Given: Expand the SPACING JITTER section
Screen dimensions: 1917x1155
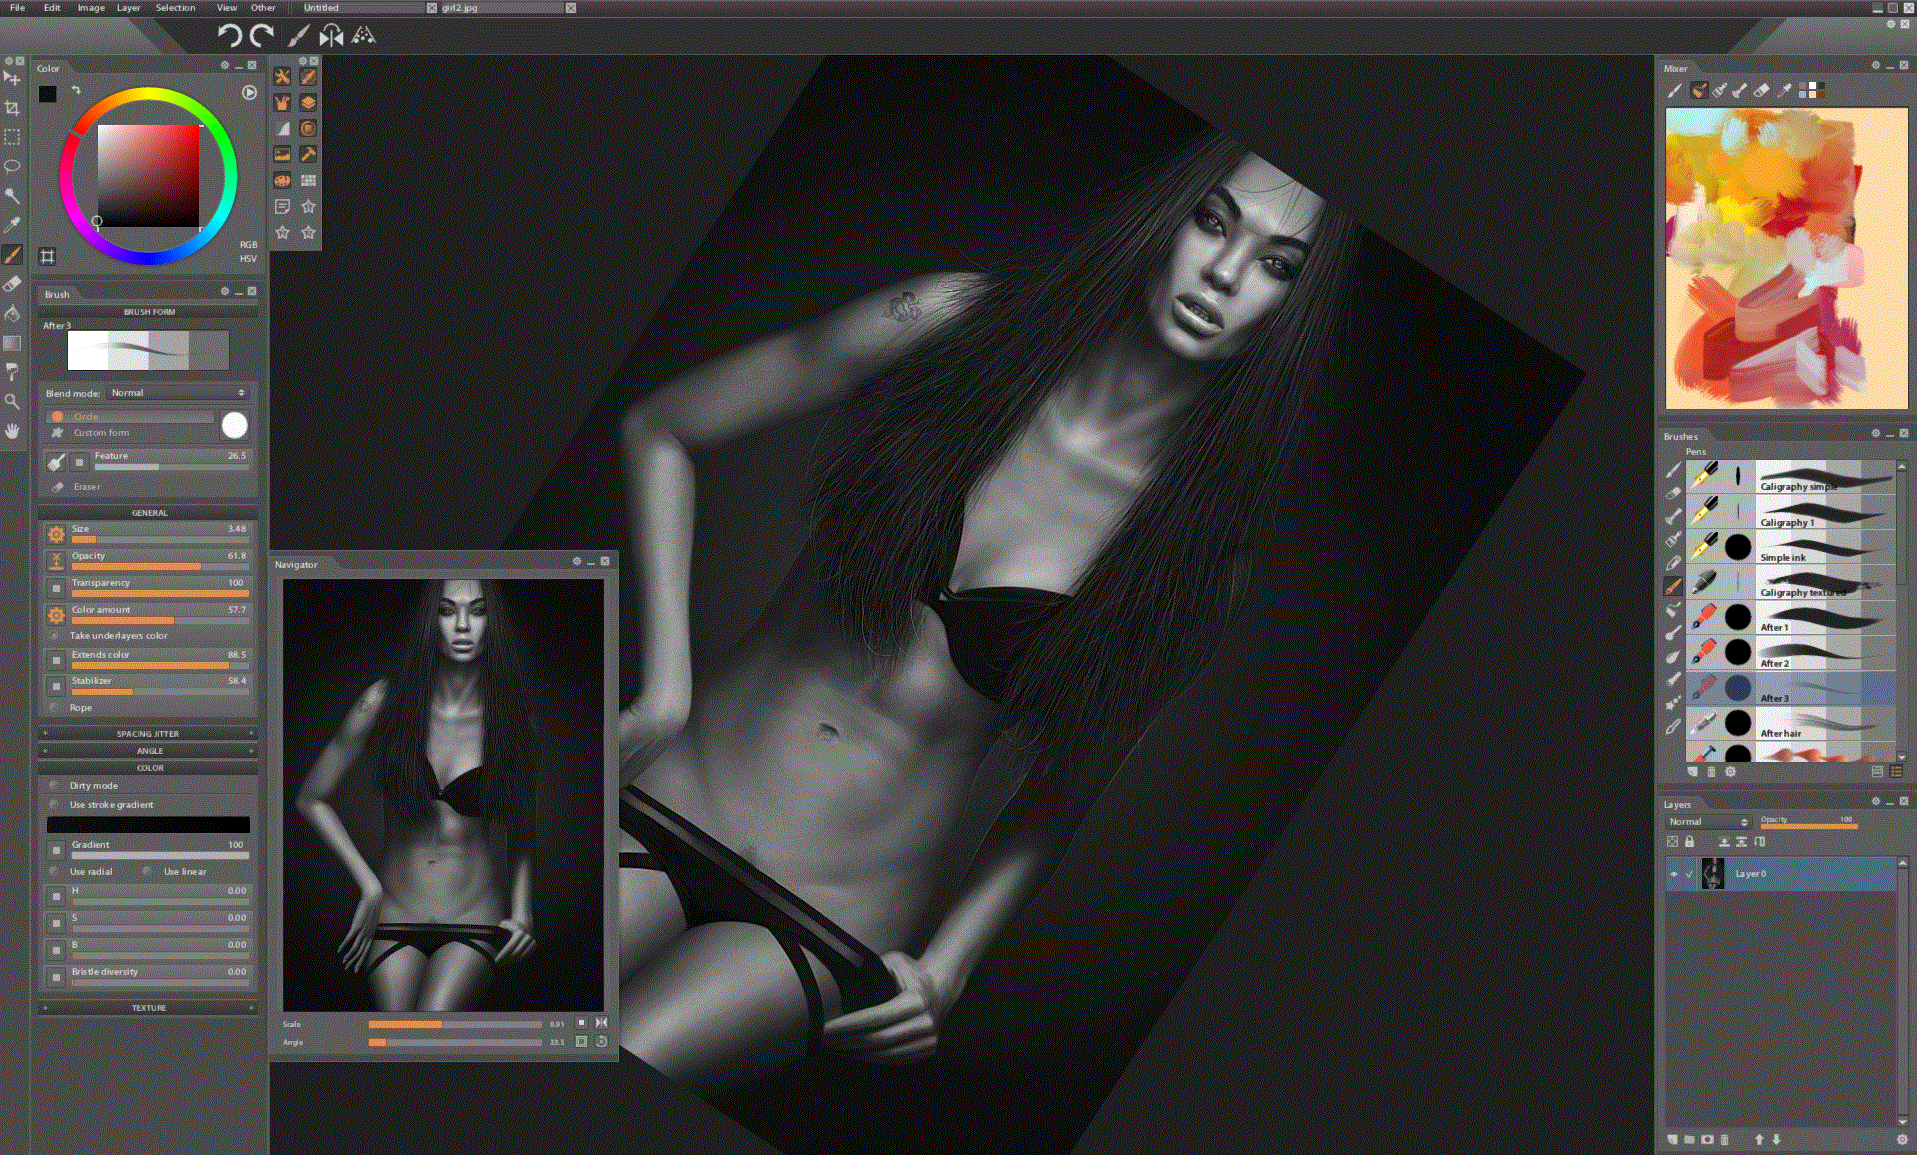Looking at the screenshot, I should click(148, 734).
